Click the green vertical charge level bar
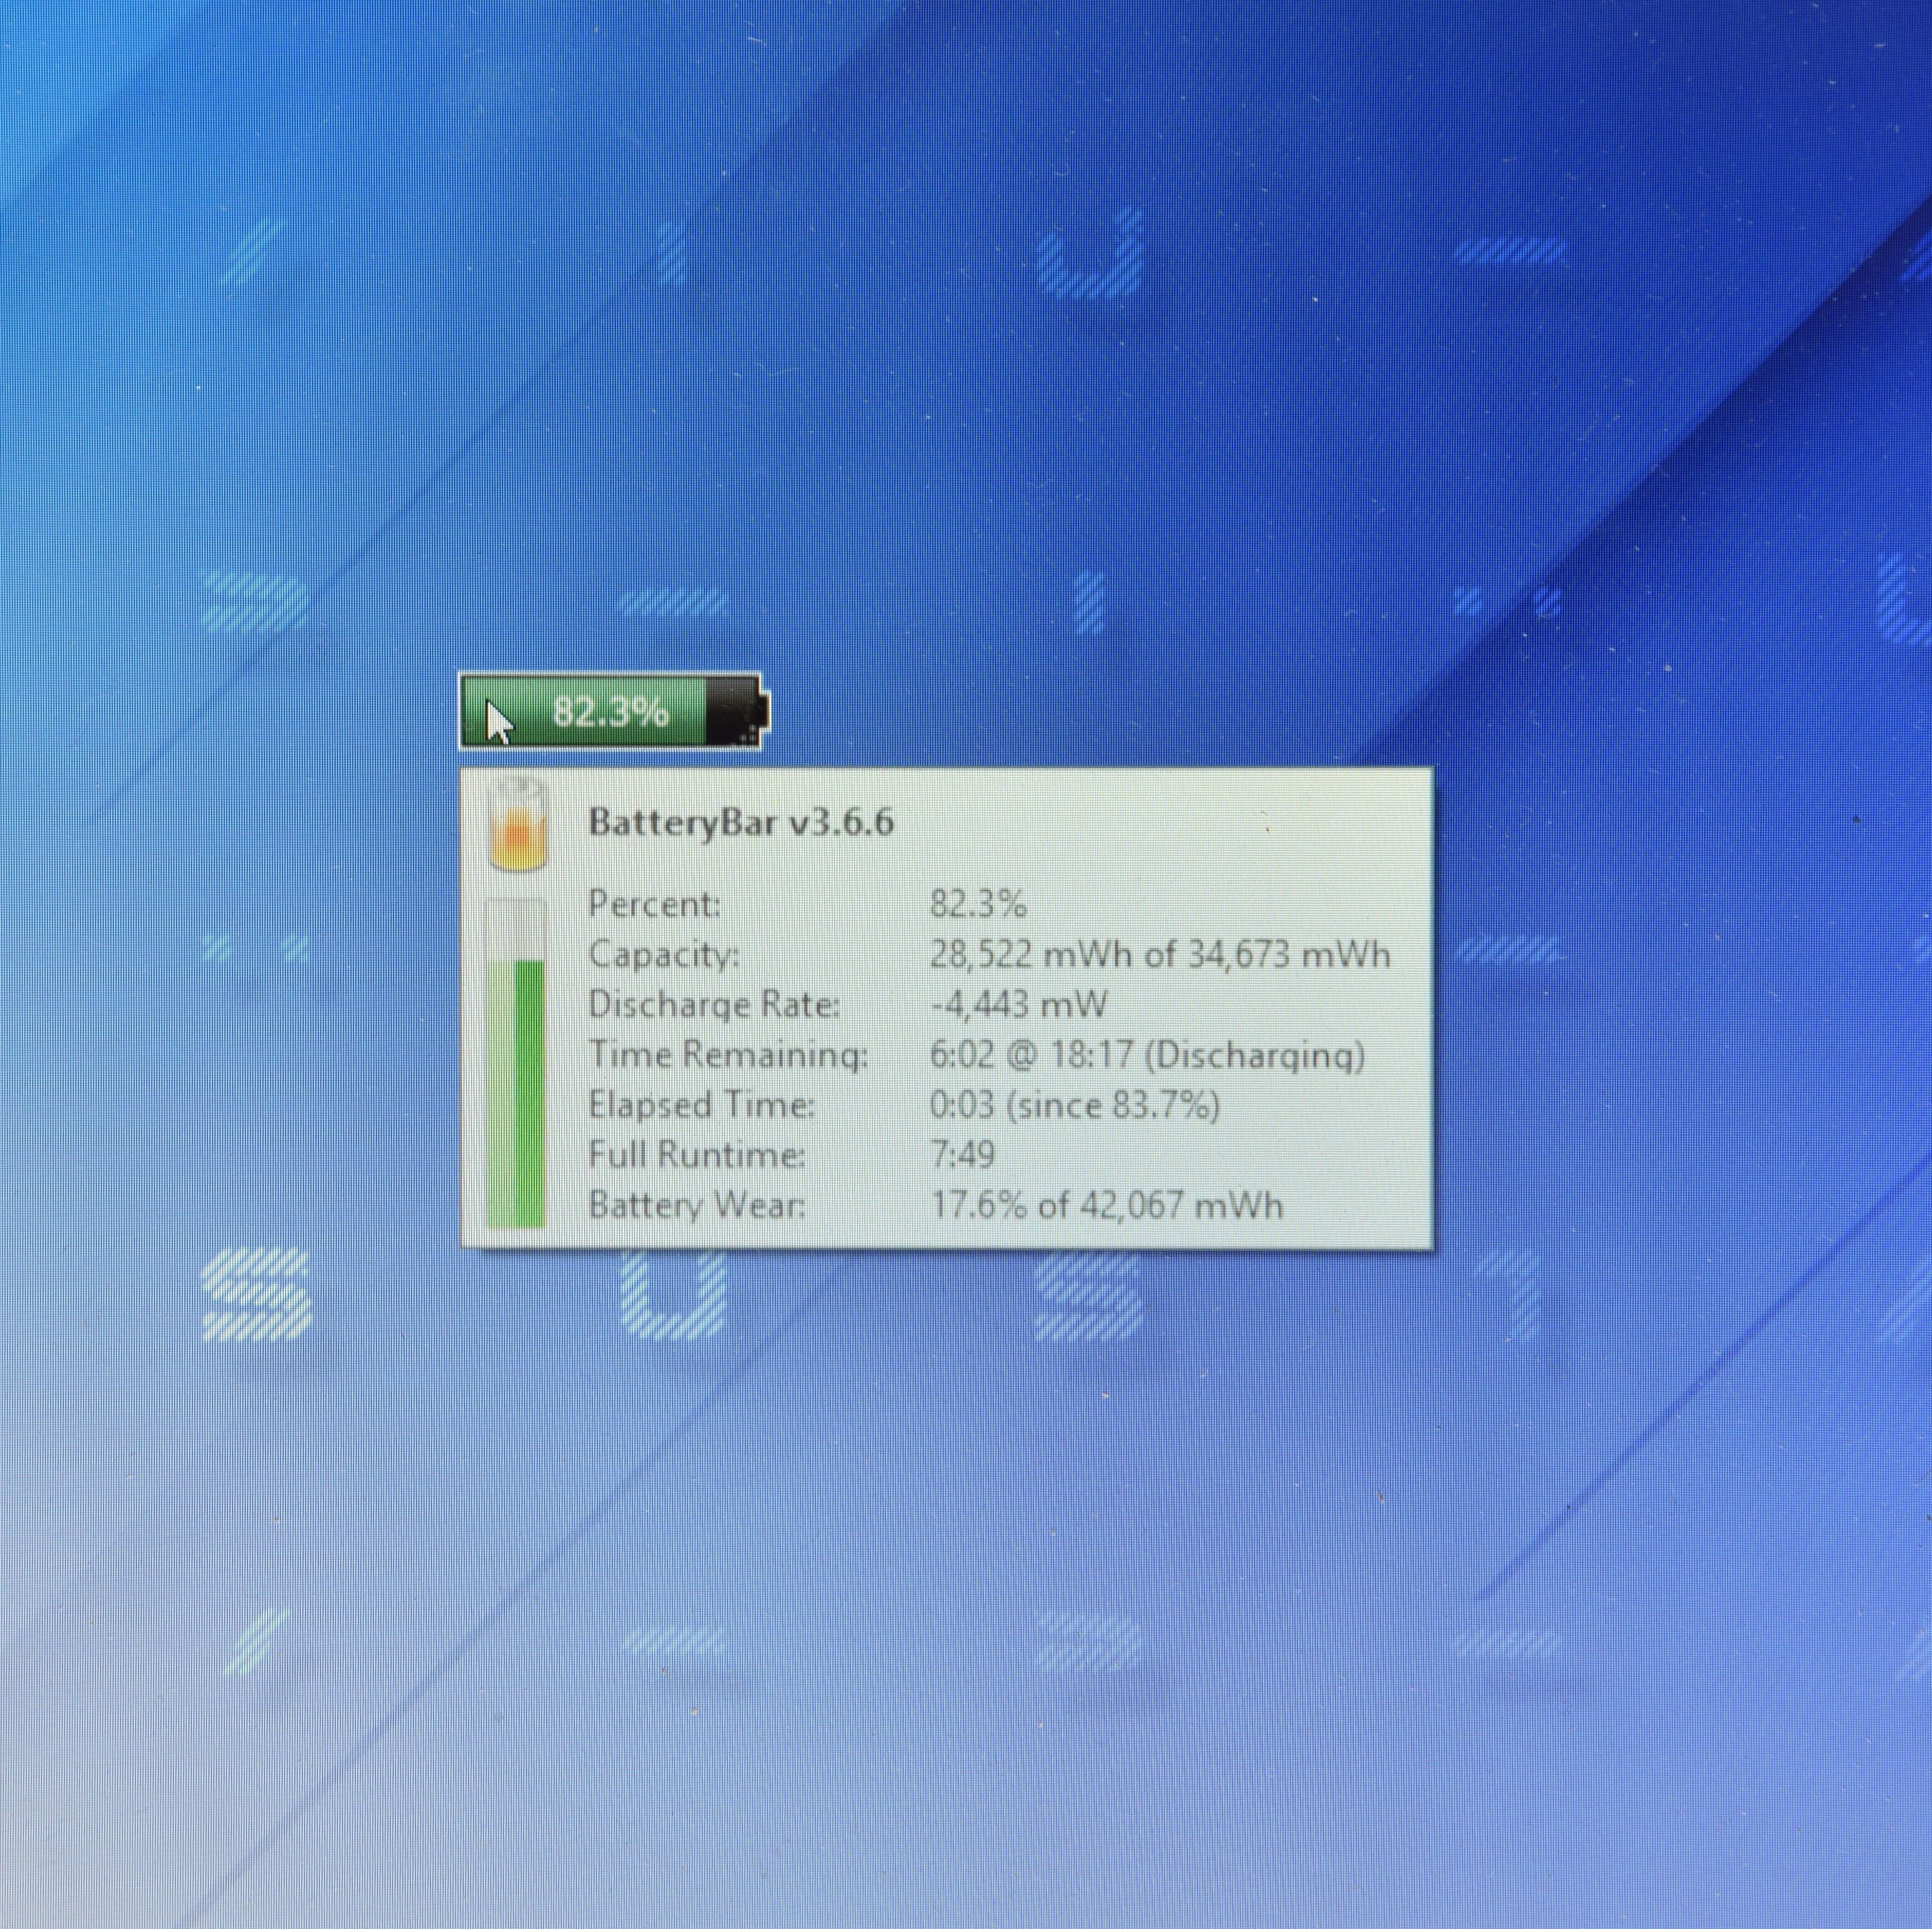Viewport: 1932px width, 1929px height. (516, 1063)
